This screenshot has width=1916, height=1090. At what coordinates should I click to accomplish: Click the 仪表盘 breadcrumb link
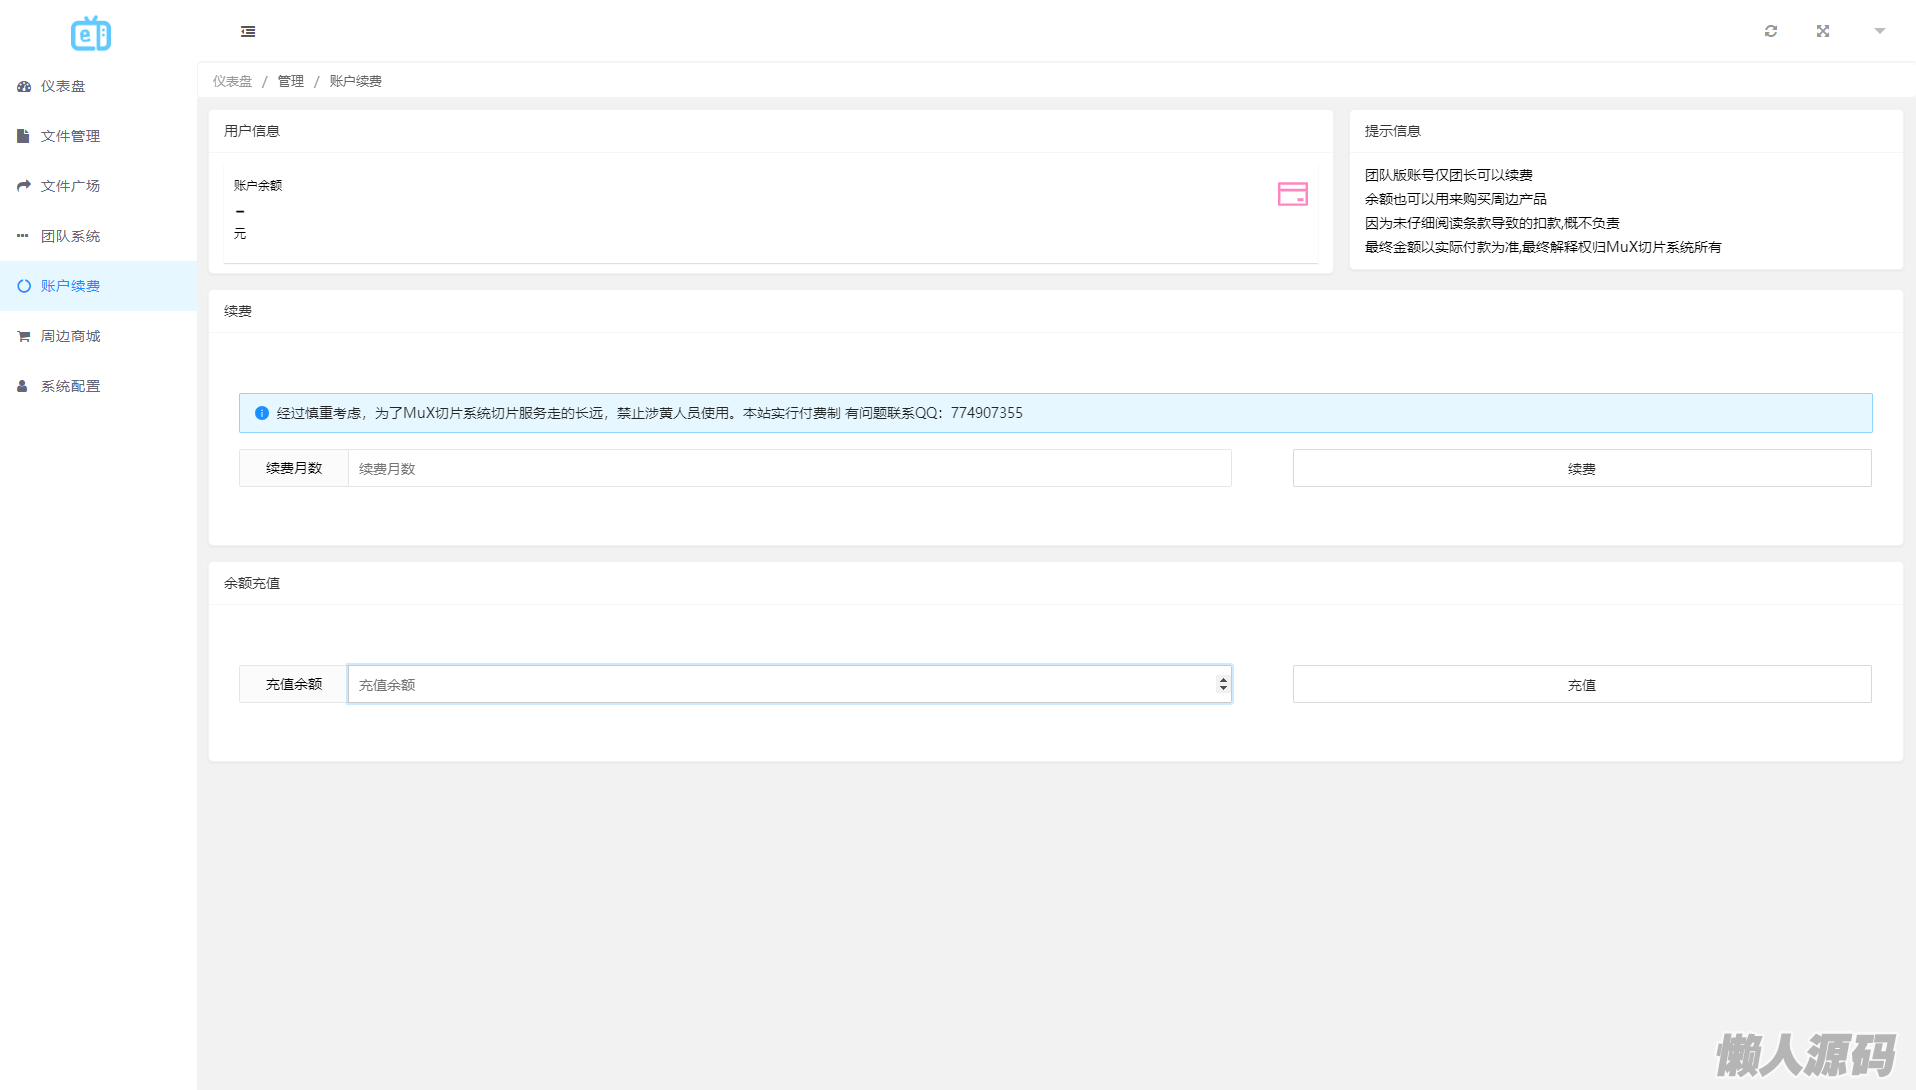coord(232,82)
